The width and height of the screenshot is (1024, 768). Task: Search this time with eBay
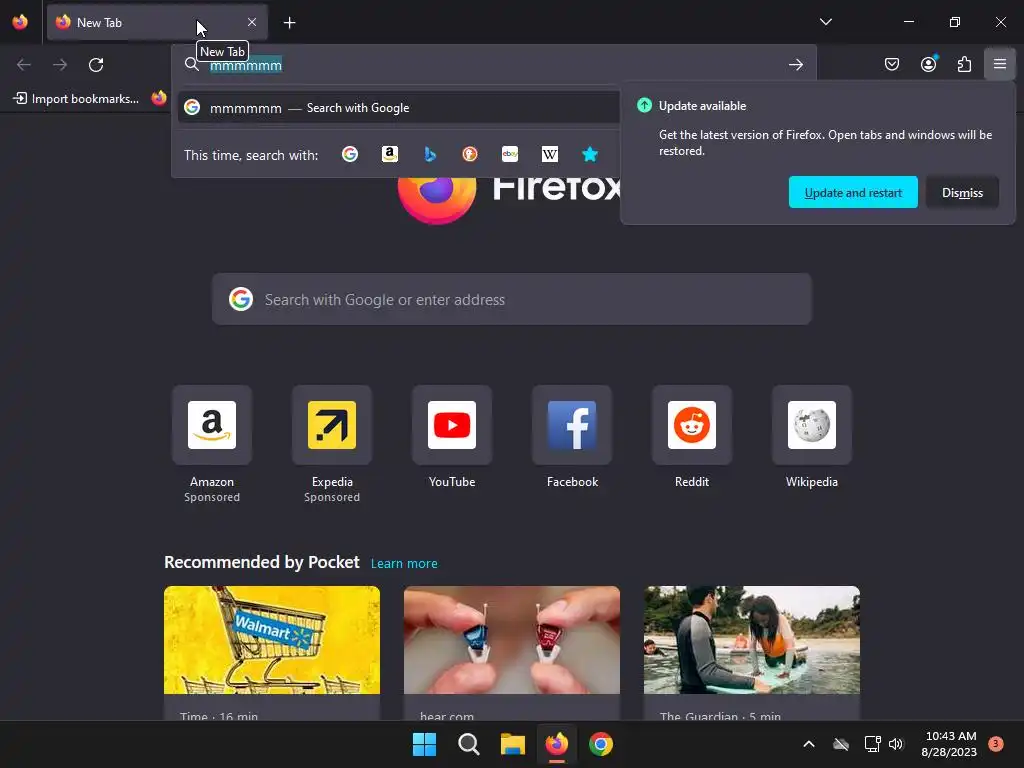[x=510, y=154]
